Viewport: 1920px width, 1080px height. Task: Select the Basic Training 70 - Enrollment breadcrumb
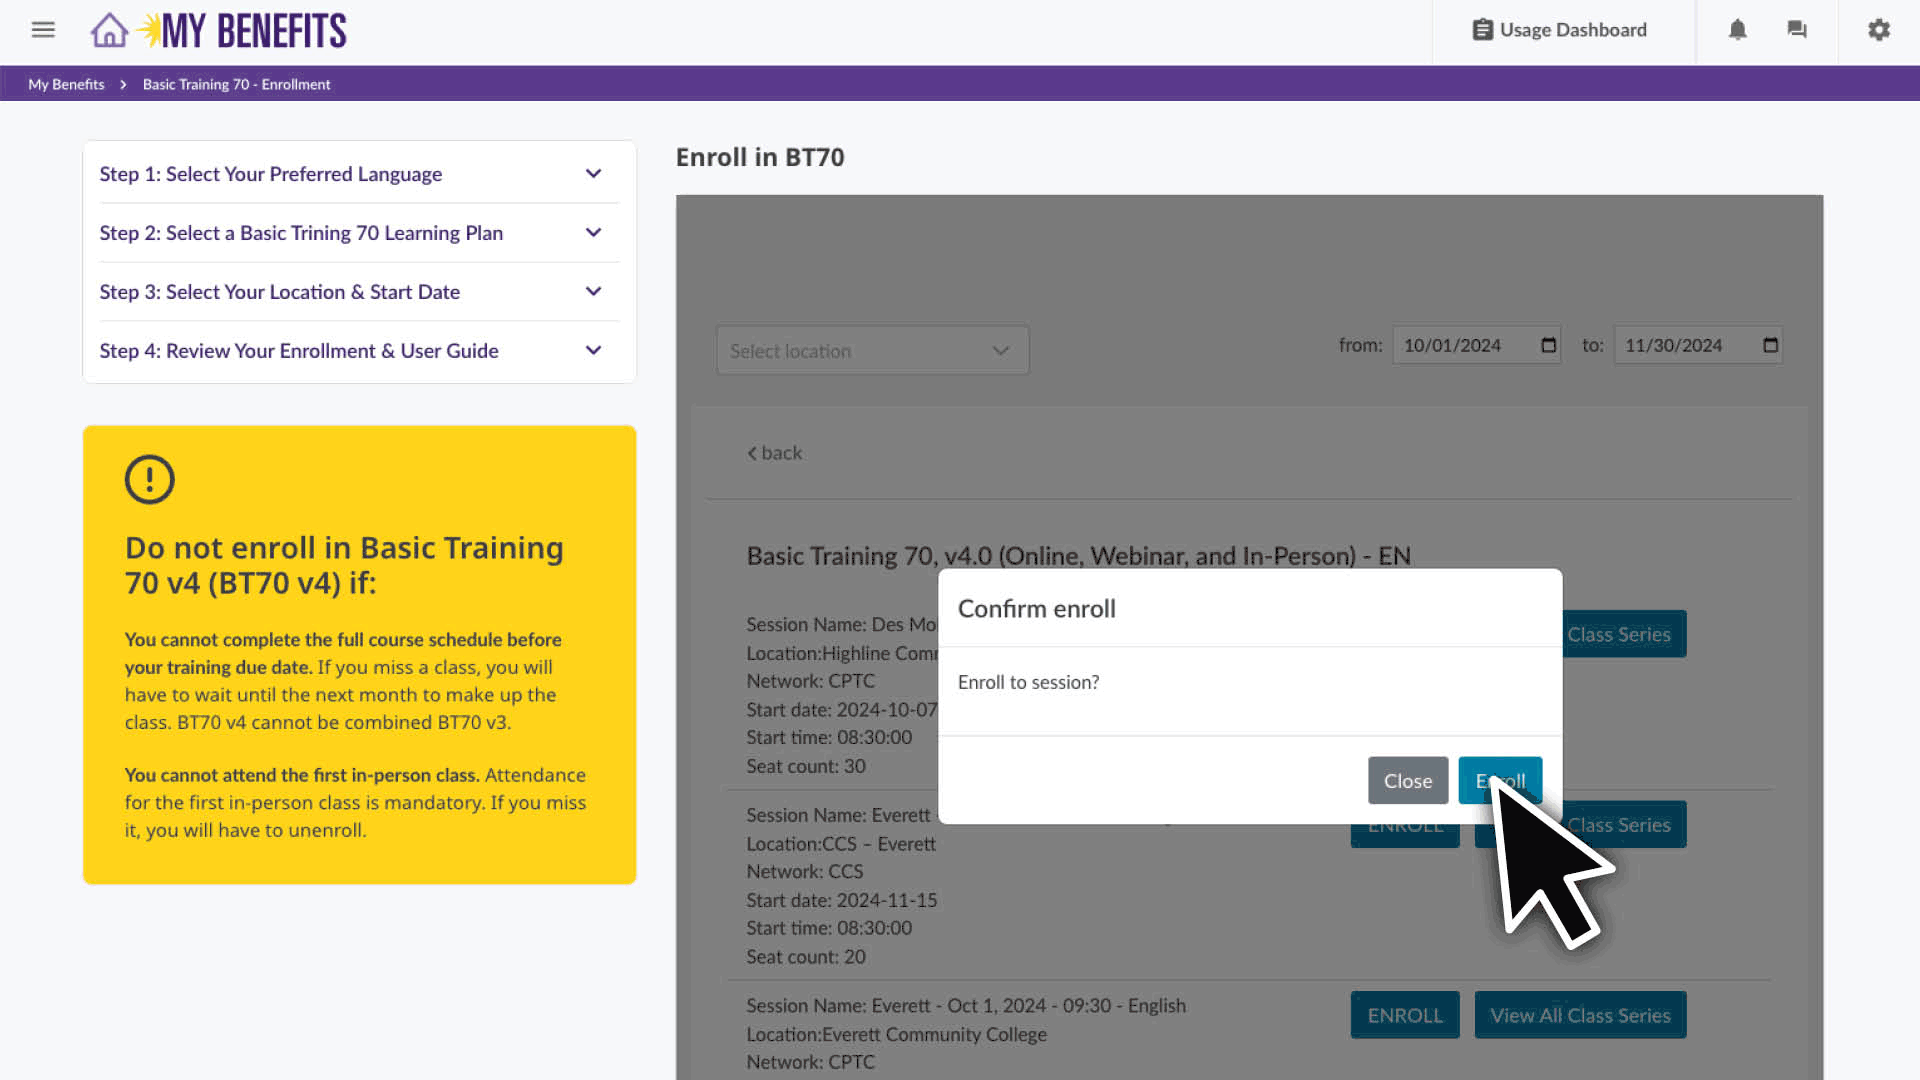(x=236, y=84)
